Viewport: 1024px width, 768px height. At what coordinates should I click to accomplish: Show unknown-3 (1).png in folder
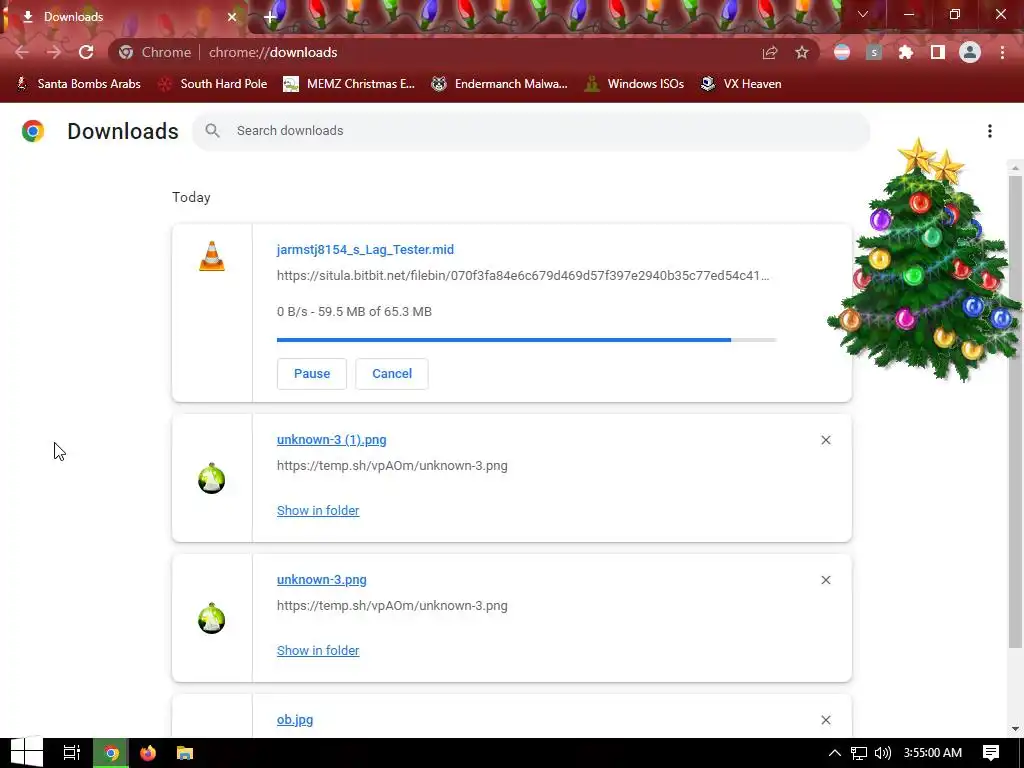point(318,511)
